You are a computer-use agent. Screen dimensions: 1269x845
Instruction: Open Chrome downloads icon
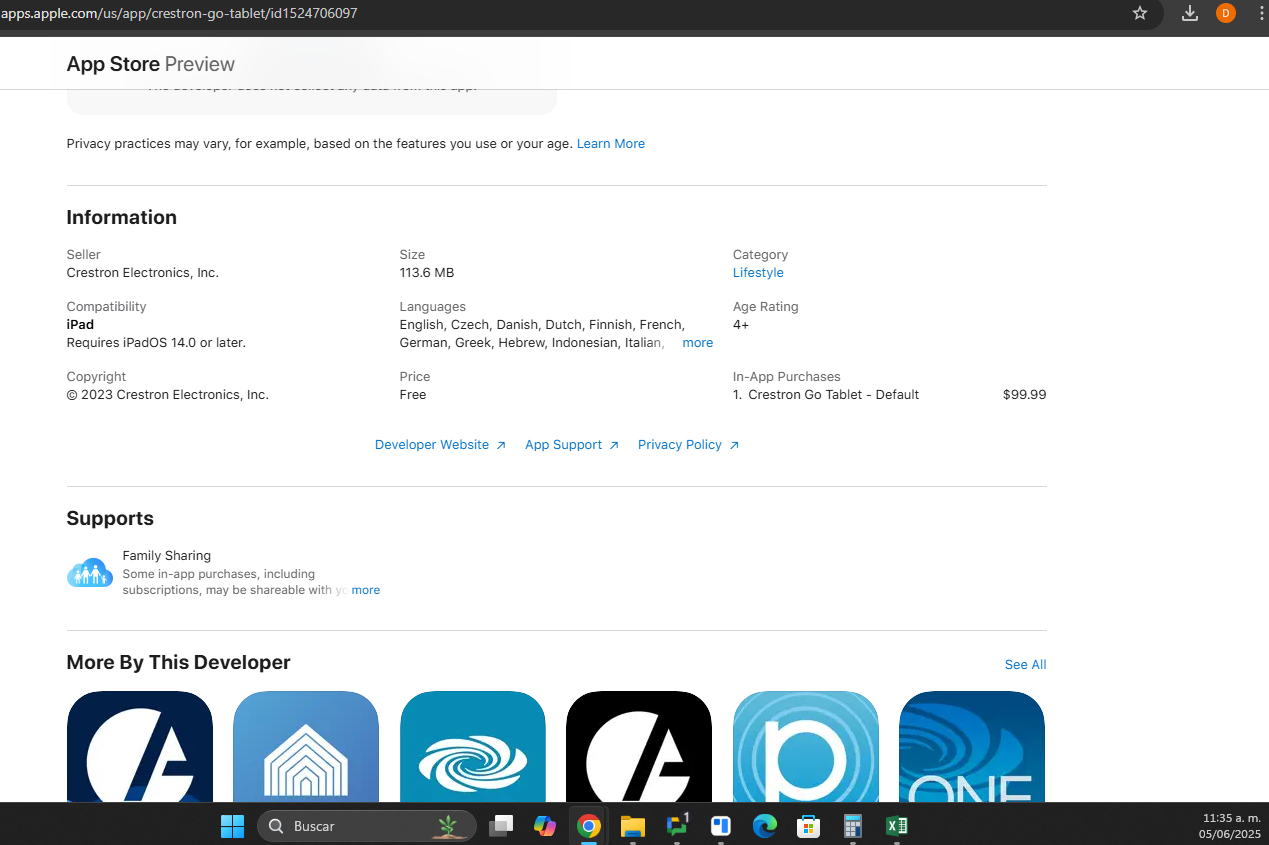[x=1189, y=13]
